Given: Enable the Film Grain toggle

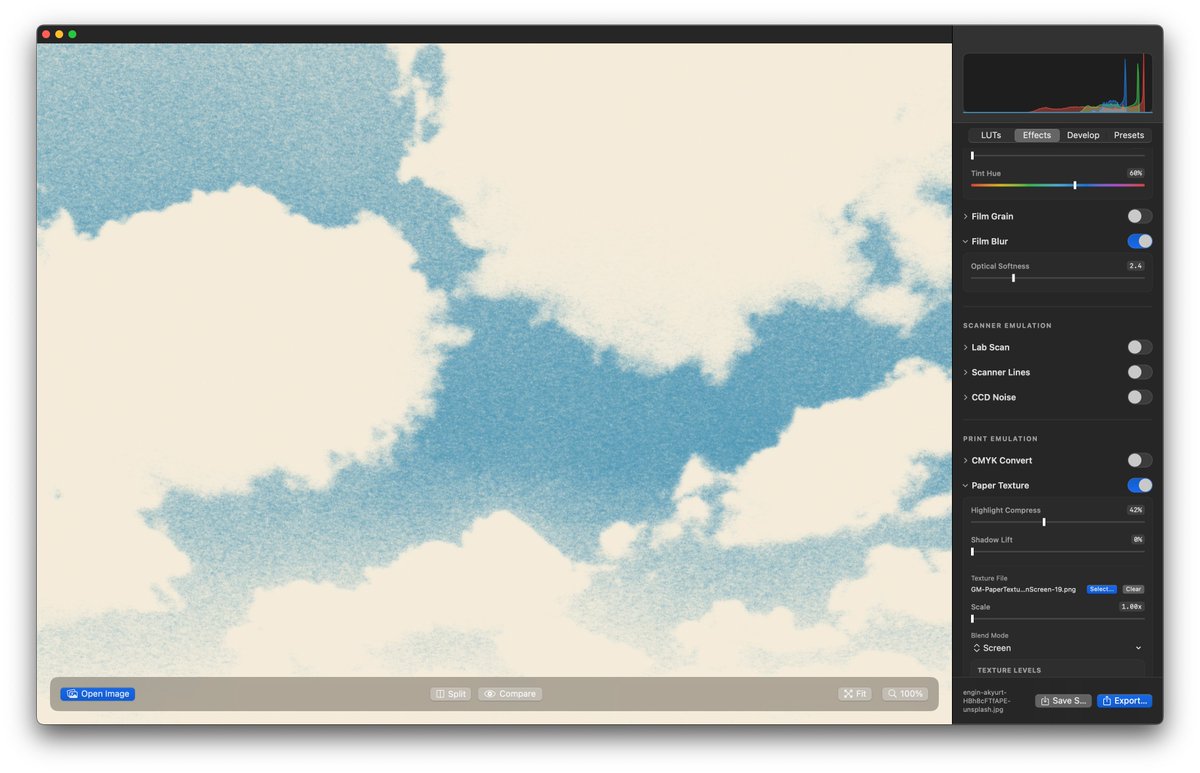Looking at the screenshot, I should tap(1139, 216).
